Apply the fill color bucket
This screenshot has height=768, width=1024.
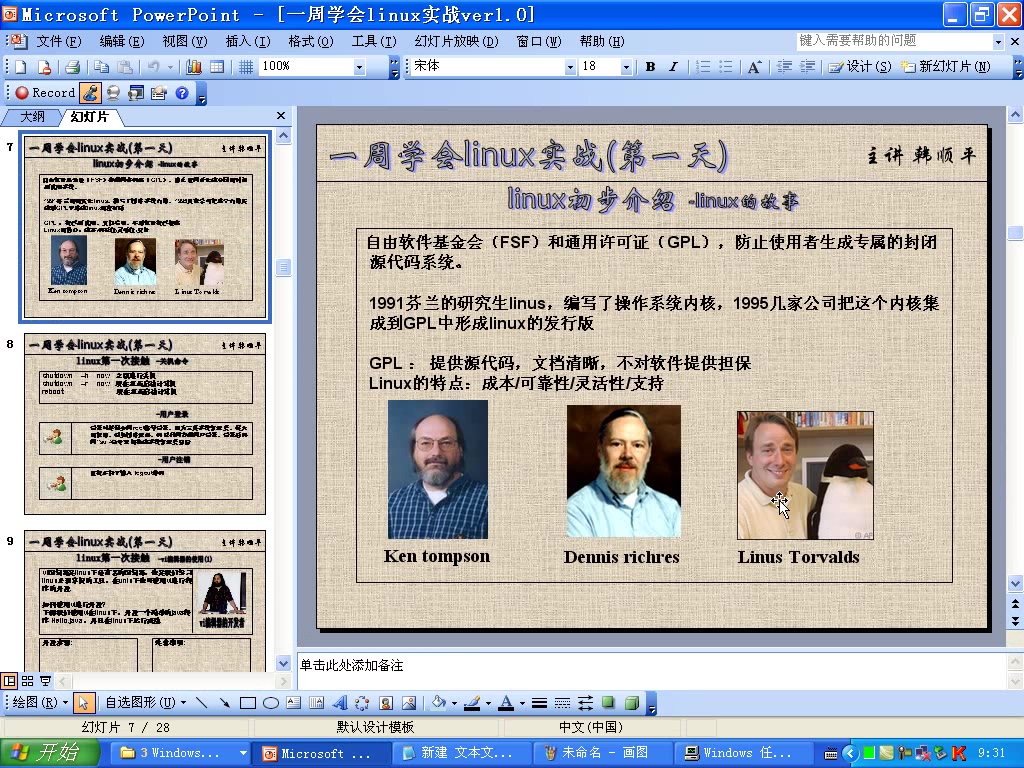438,703
